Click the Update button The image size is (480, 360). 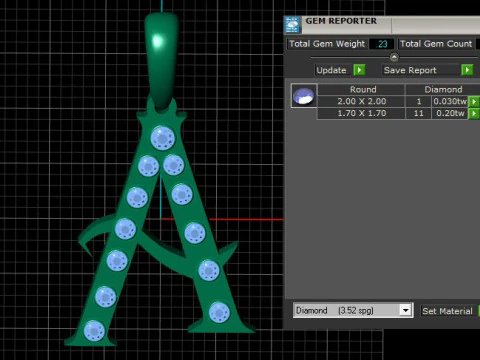point(331,70)
